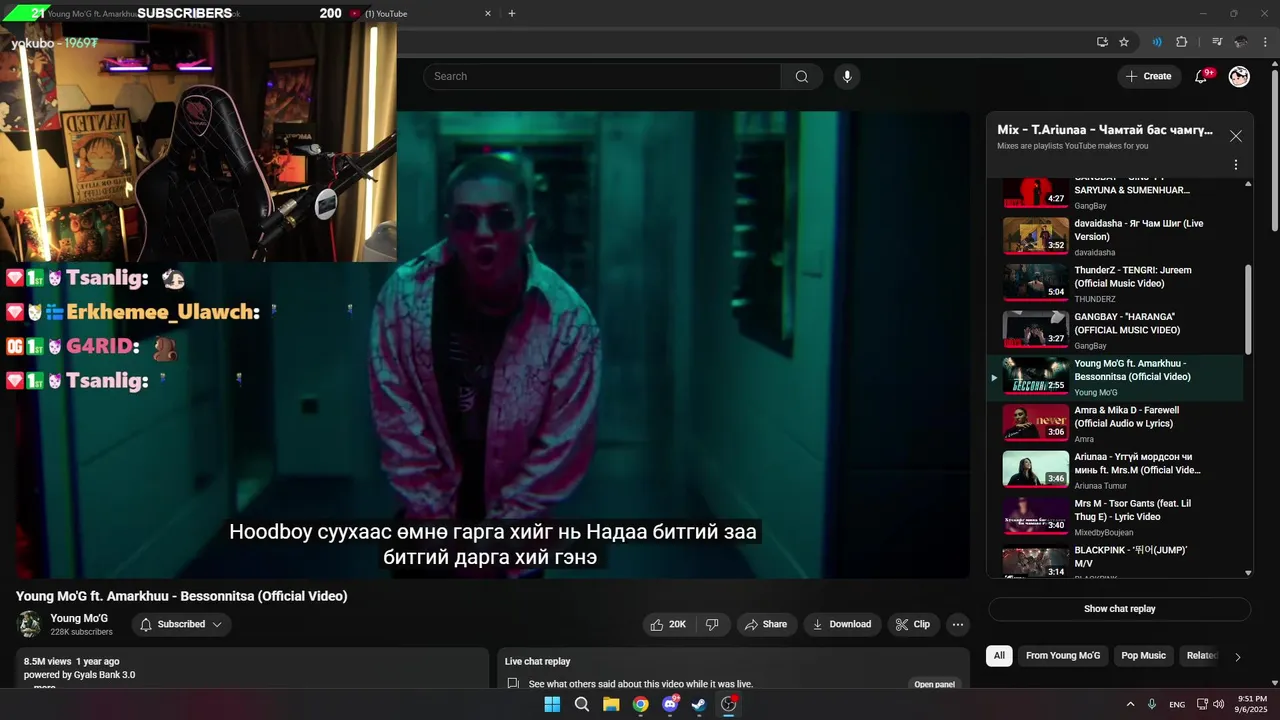Image resolution: width=1280 pixels, height=720 pixels.
Task: Select the From Young Mo'G chip
Action: 1063,656
